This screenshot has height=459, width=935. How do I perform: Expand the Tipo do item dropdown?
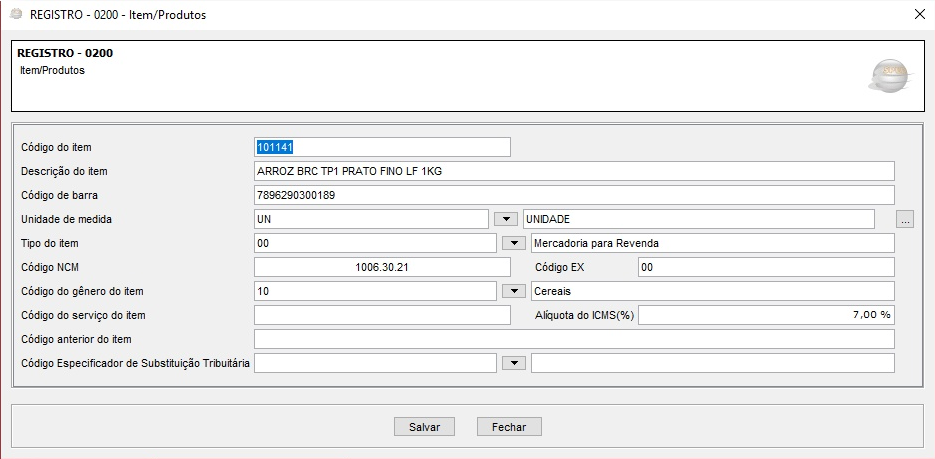(512, 243)
